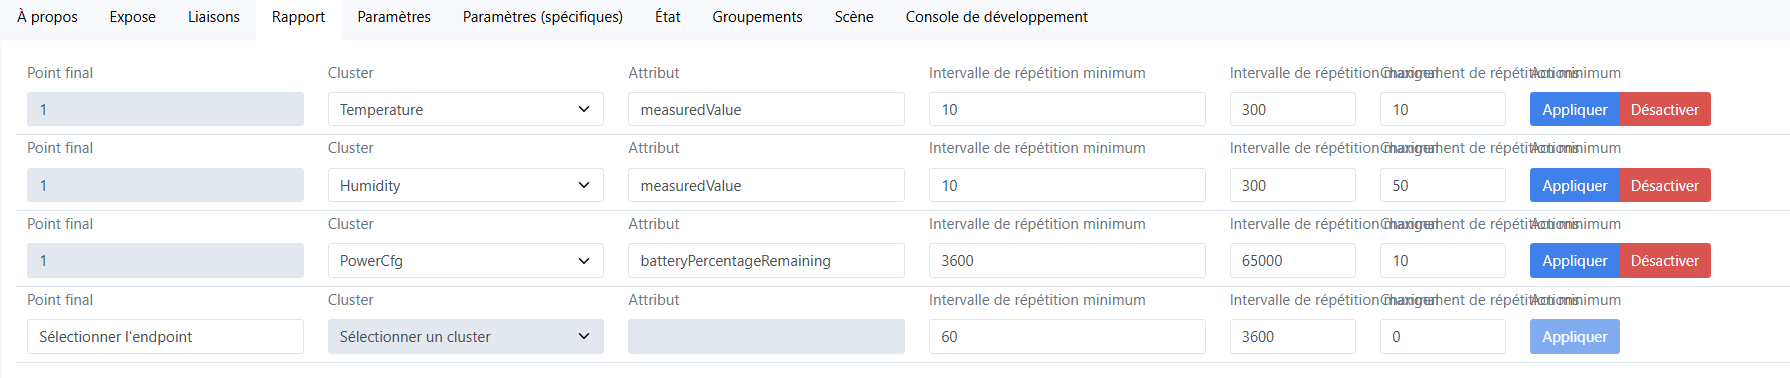Switch to the Paramètres tab

click(394, 17)
